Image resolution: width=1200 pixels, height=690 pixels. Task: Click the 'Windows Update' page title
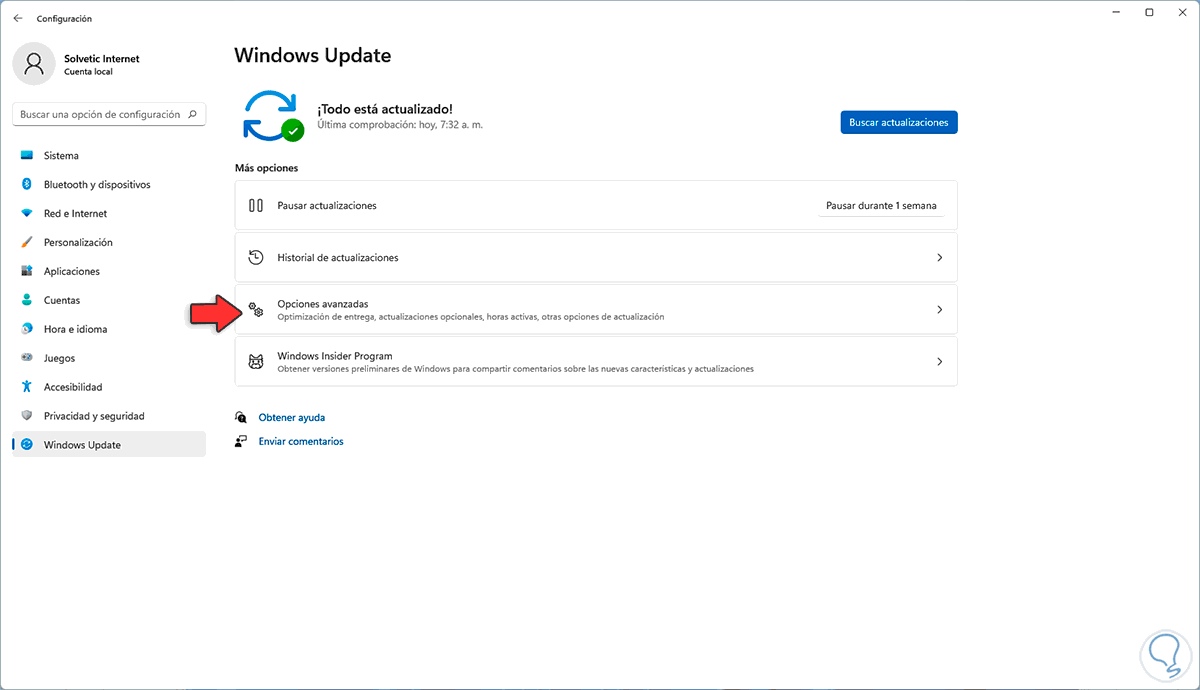pyautogui.click(x=313, y=55)
